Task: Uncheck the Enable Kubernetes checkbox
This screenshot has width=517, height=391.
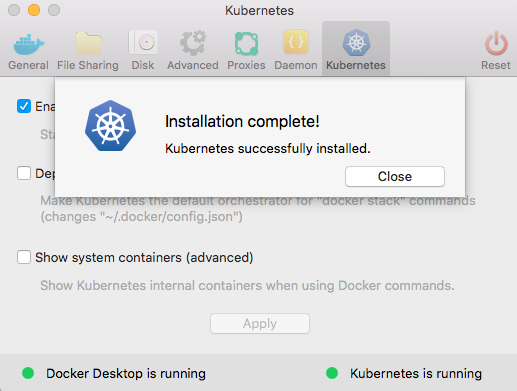Action: click(24, 106)
